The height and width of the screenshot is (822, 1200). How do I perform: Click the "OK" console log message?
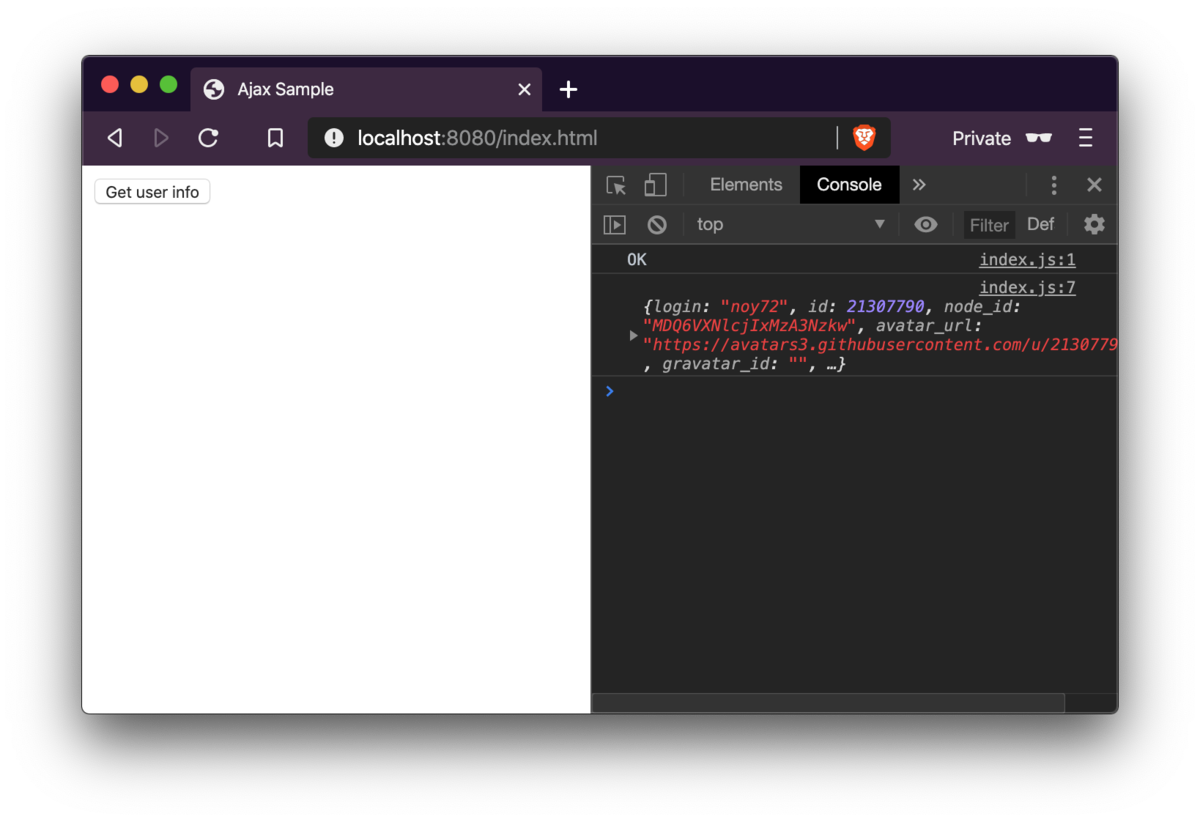point(637,260)
